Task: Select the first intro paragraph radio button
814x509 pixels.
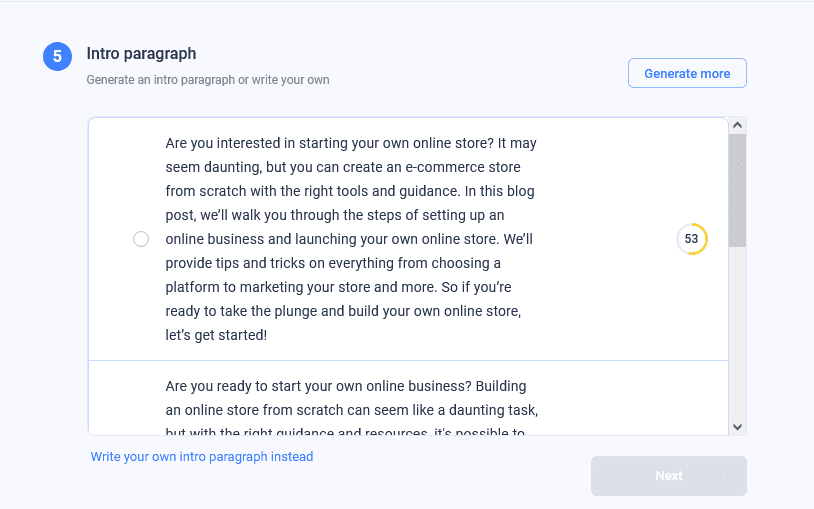Action: coord(141,239)
